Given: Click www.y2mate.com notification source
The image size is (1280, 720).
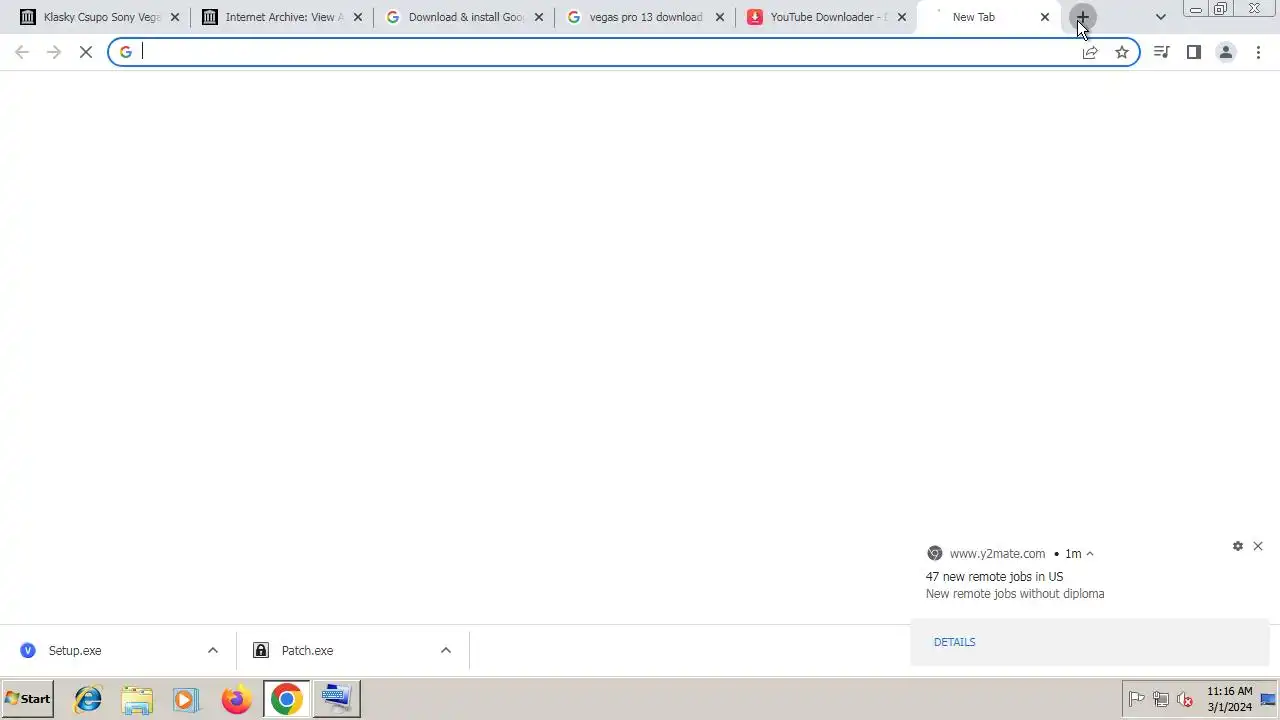Looking at the screenshot, I should pos(997,554).
